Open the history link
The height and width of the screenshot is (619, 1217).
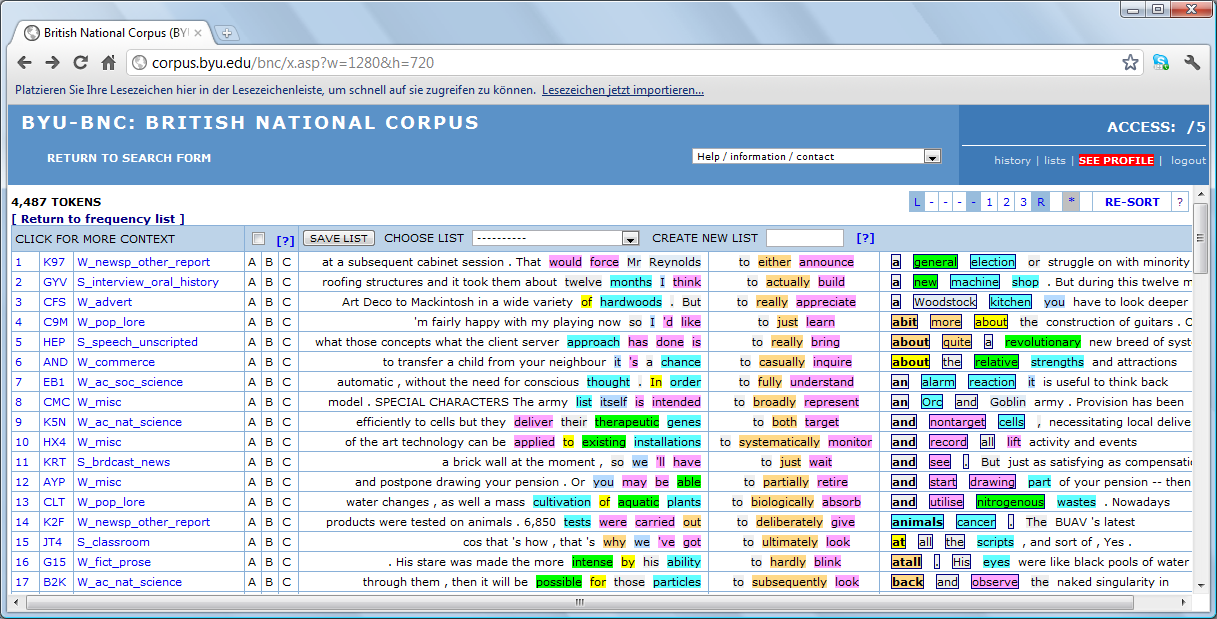(x=1012, y=160)
